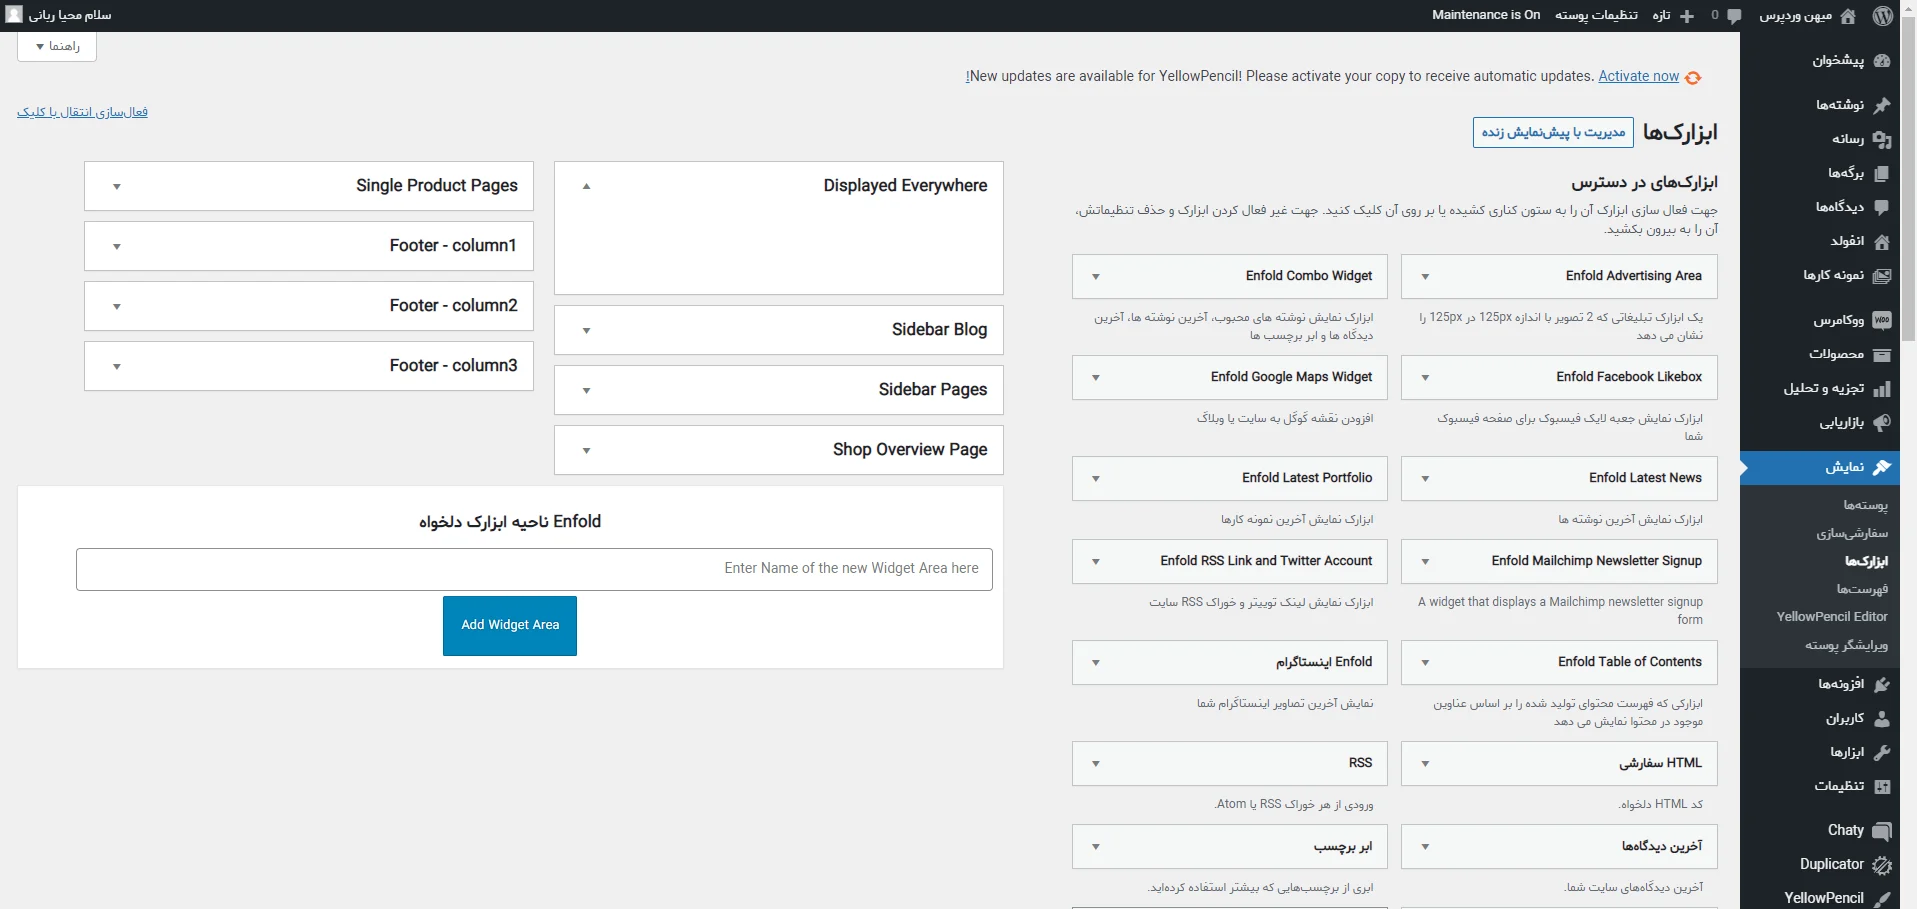Click Enfold Latest News widget title
Viewport: 1917px width, 909px height.
[x=1645, y=478]
